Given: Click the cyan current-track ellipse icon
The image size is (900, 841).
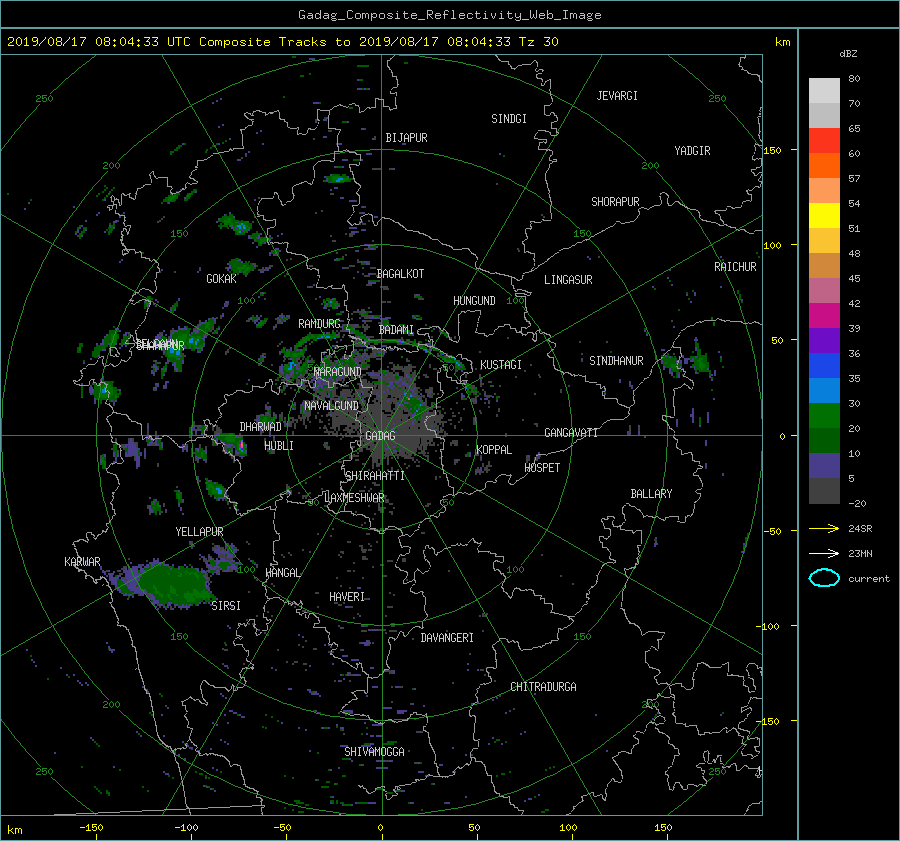Looking at the screenshot, I should pos(824,578).
